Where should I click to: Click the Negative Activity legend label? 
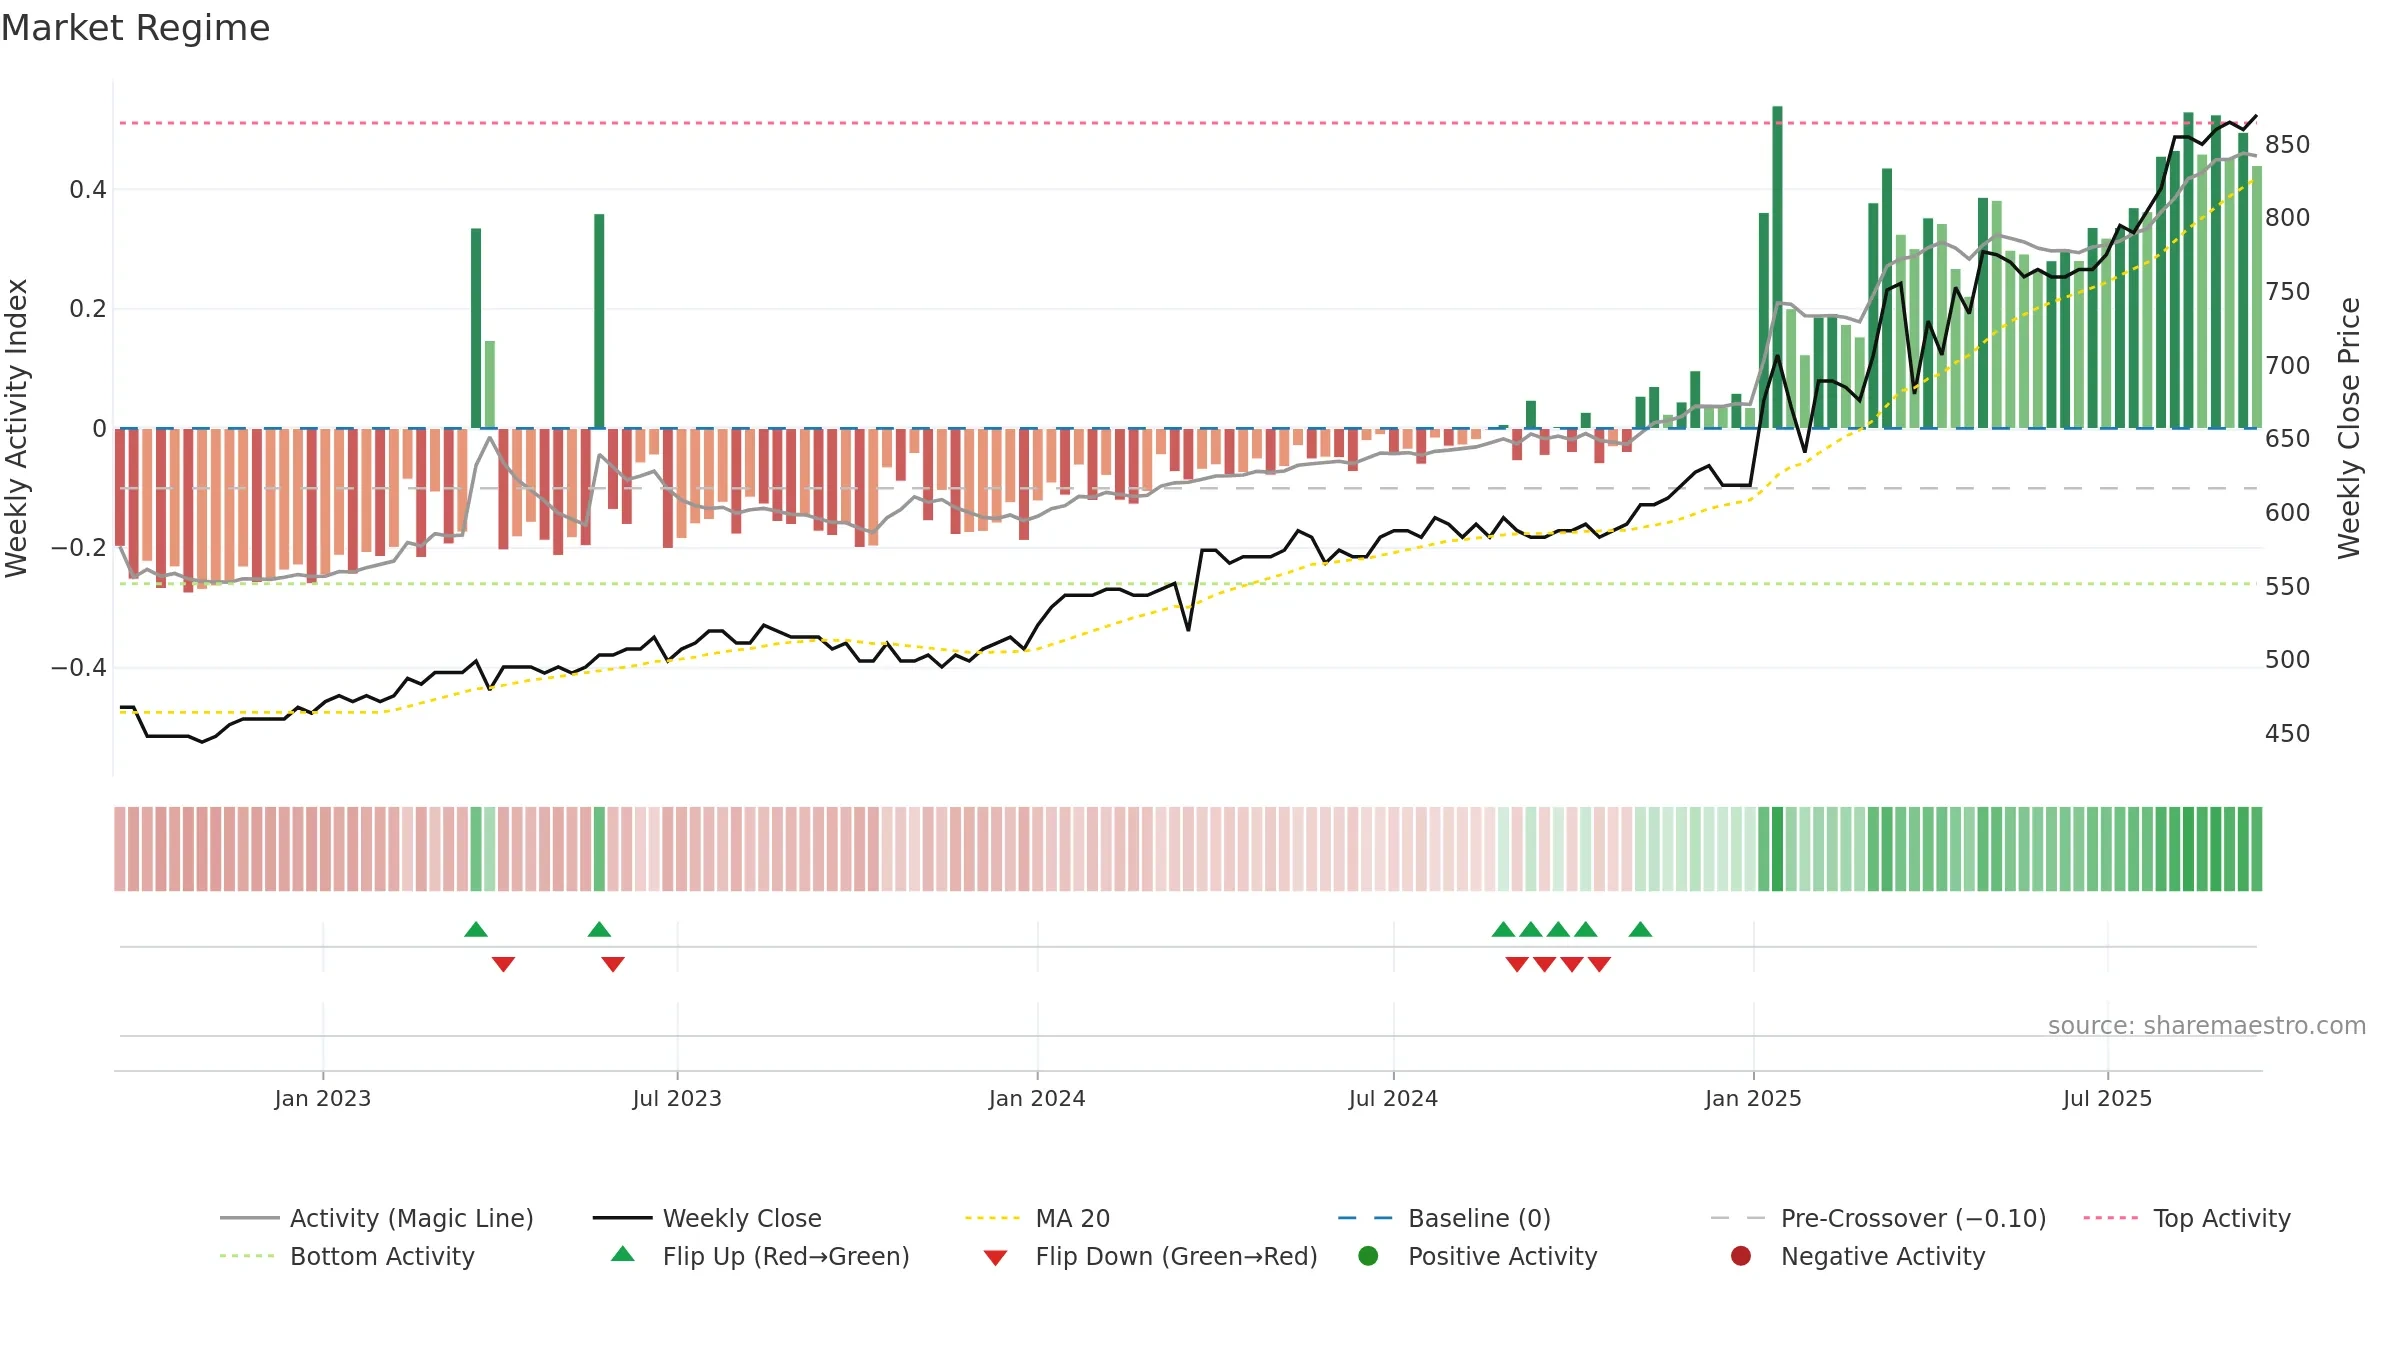tap(1883, 1256)
